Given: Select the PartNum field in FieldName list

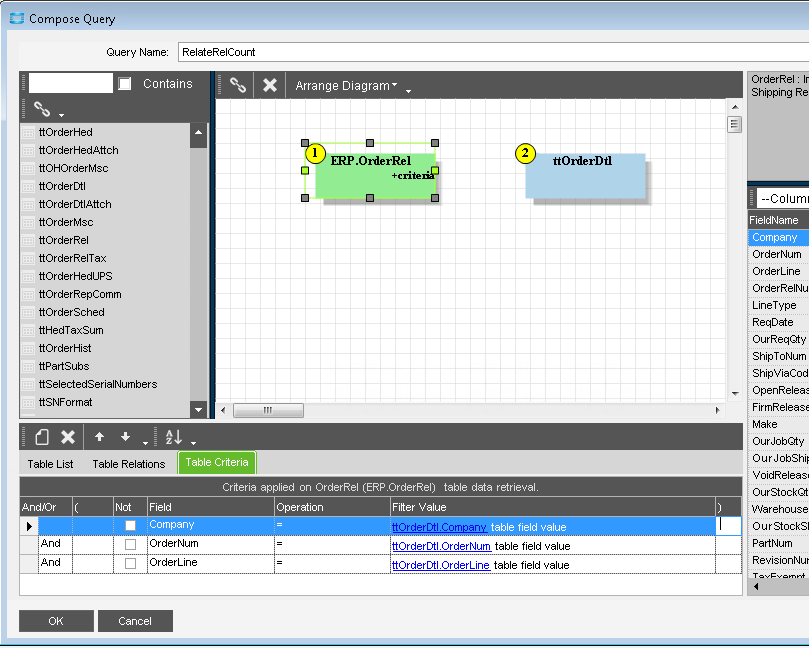Looking at the screenshot, I should click(x=779, y=543).
